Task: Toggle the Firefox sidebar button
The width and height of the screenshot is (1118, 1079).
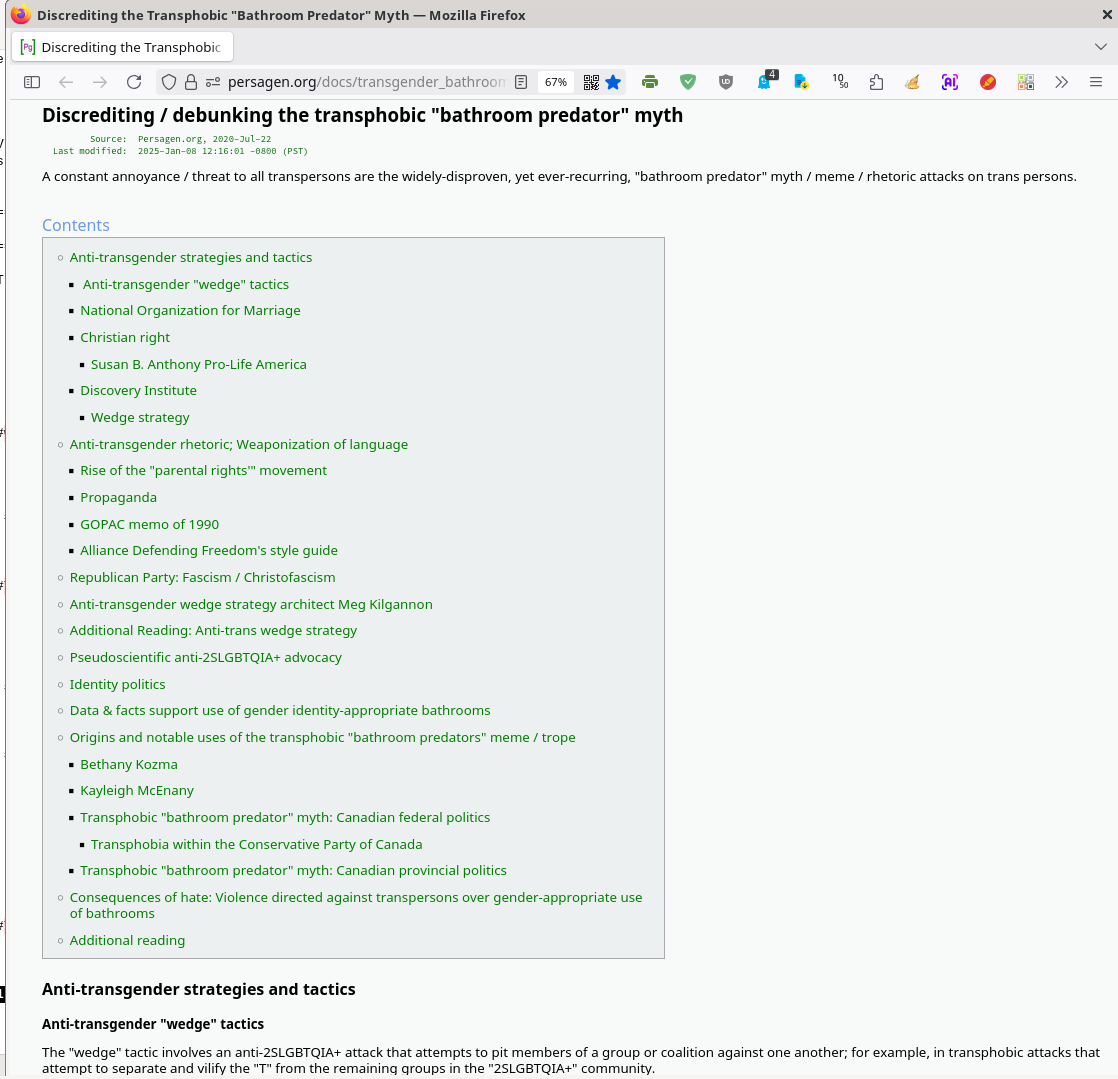Action: click(32, 82)
